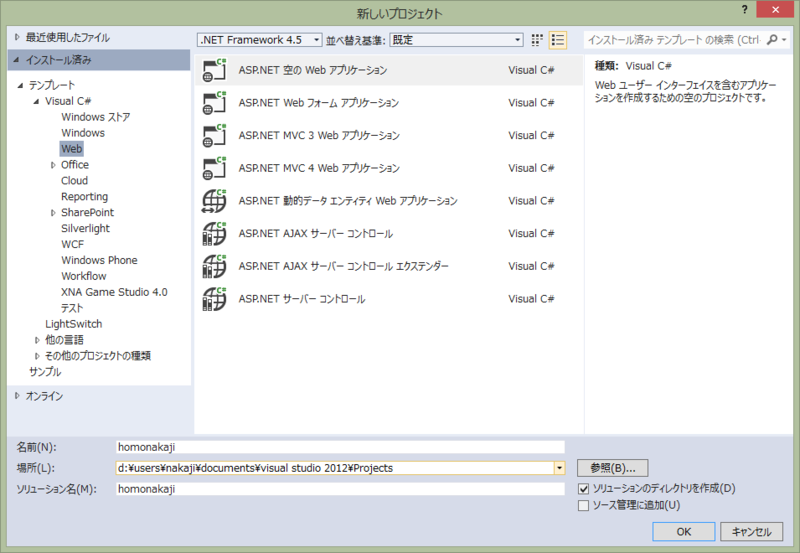Open the 場所 location dropdown arrow
The height and width of the screenshot is (553, 800).
click(x=560, y=468)
